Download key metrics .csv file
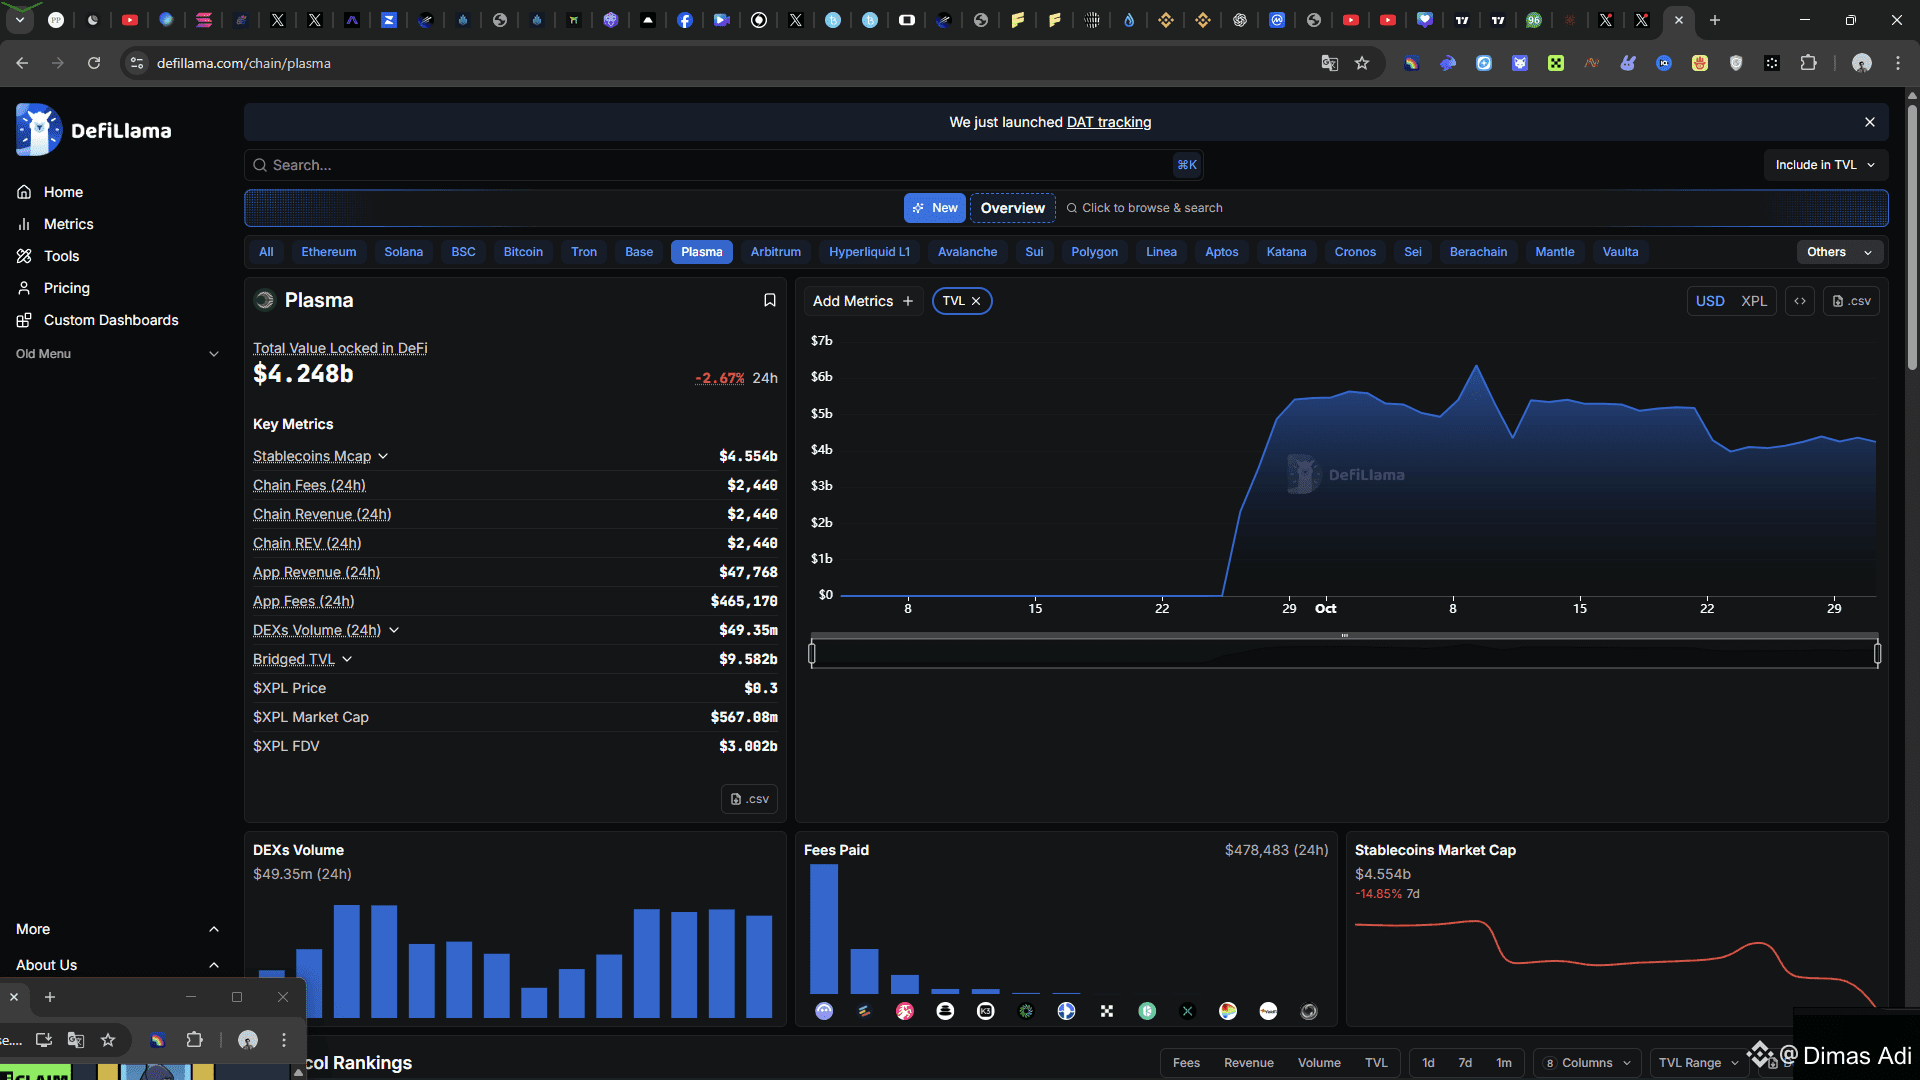 click(749, 799)
